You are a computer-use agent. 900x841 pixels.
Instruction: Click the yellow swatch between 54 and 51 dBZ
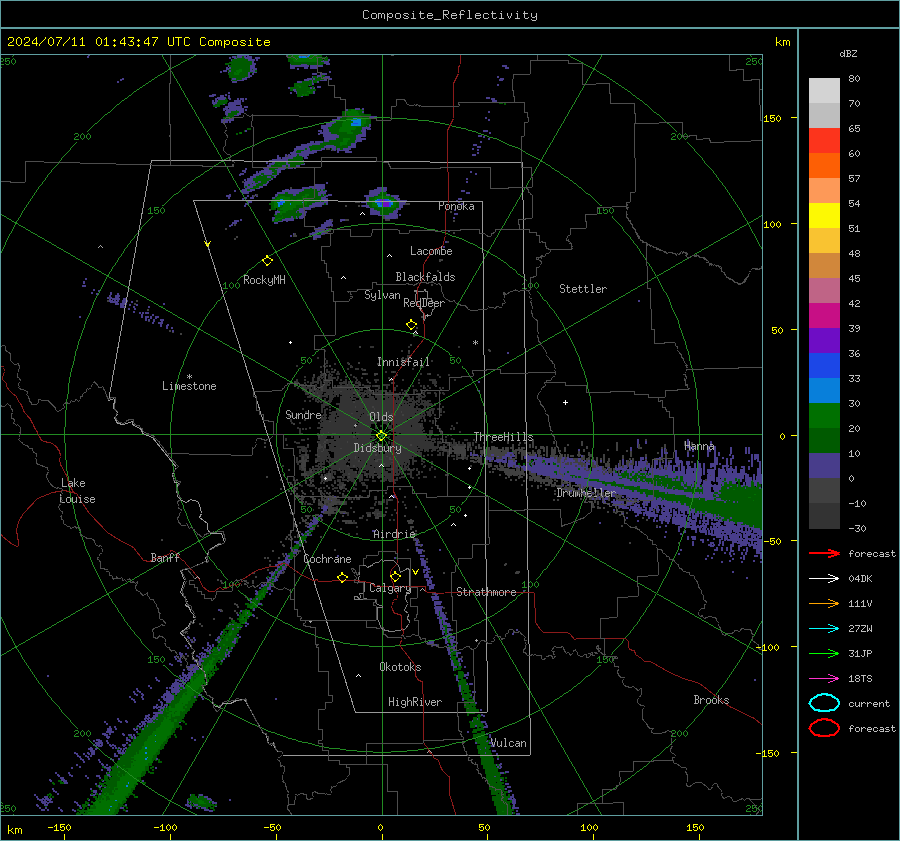(x=824, y=216)
